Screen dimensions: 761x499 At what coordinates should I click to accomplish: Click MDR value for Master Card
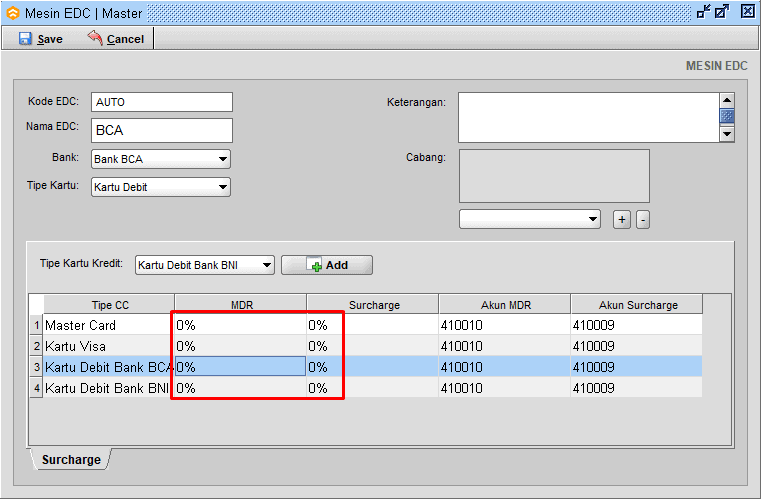coord(241,325)
